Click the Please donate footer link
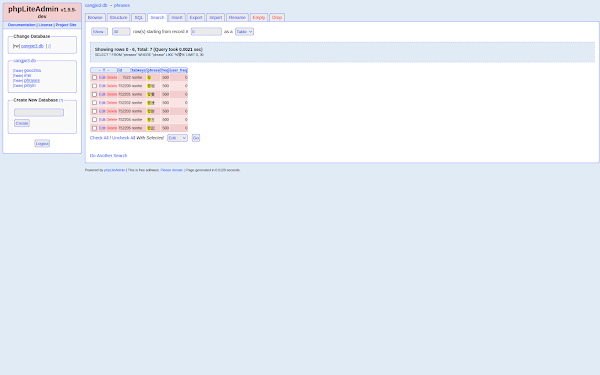Image resolution: width=600 pixels, height=375 pixels. pyautogui.click(x=171, y=170)
